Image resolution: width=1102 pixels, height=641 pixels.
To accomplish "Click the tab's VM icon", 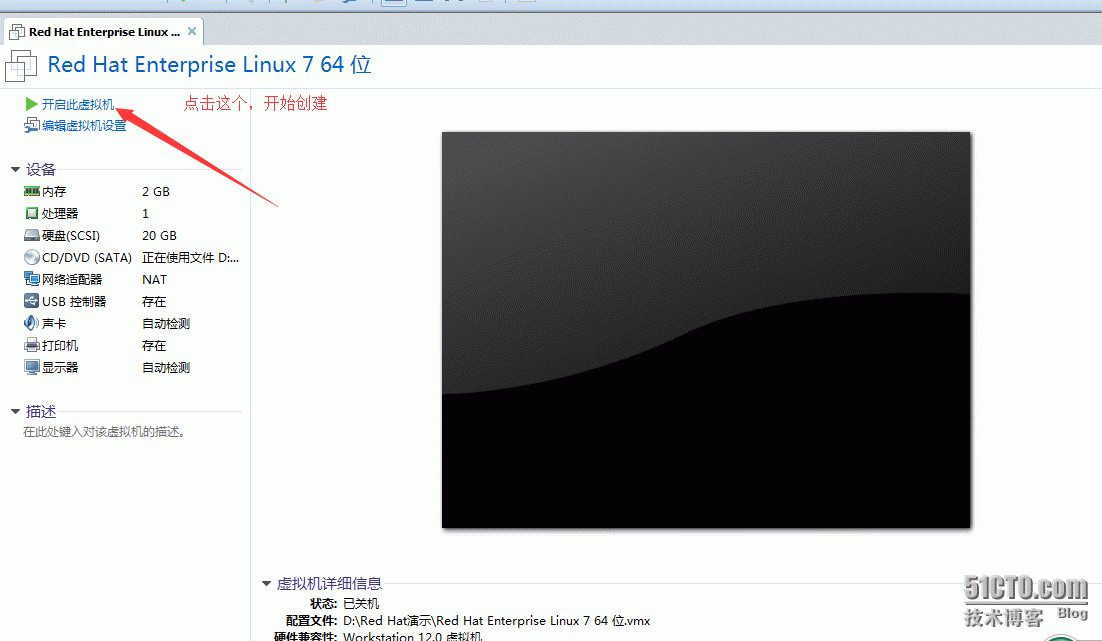I will point(17,32).
